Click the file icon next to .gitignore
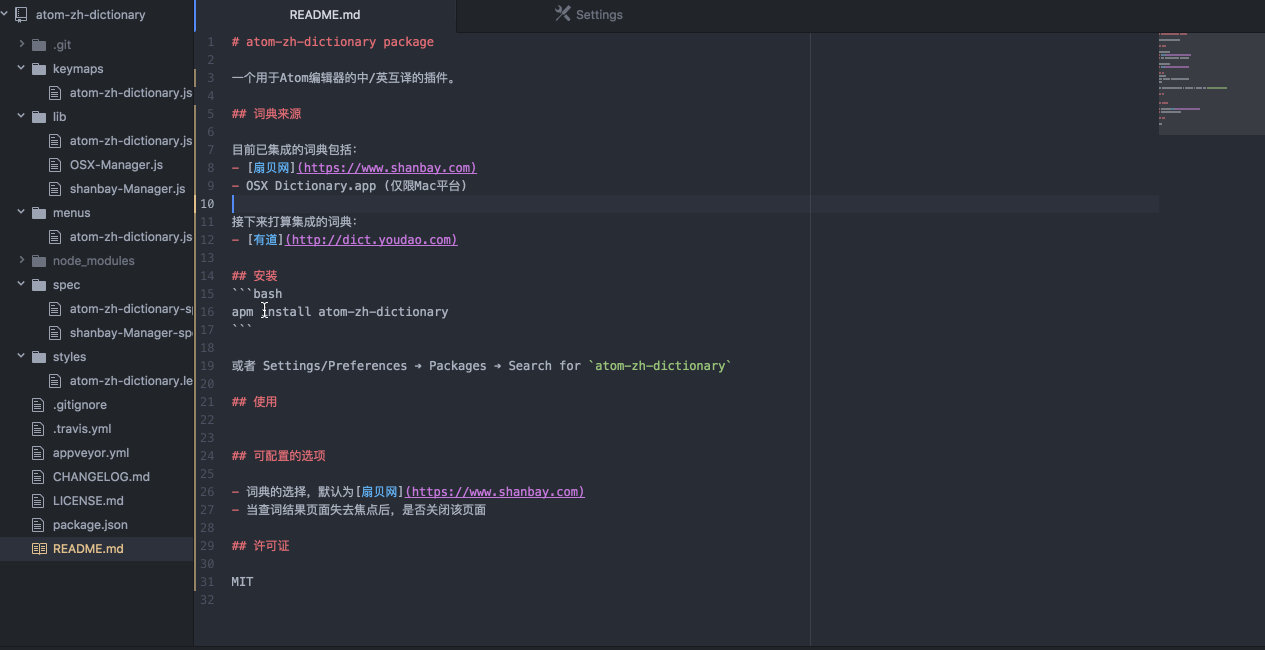The width and height of the screenshot is (1265, 650). pyautogui.click(x=39, y=405)
